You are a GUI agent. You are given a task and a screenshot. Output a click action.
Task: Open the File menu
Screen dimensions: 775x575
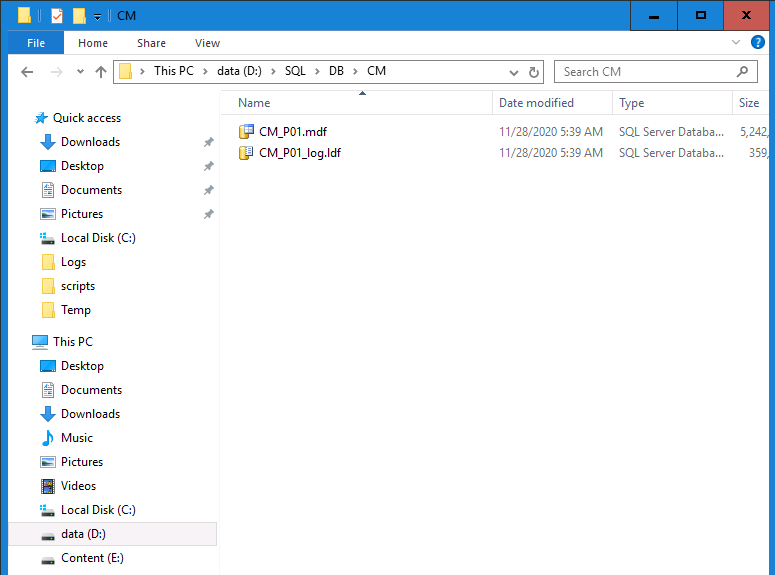tap(36, 43)
